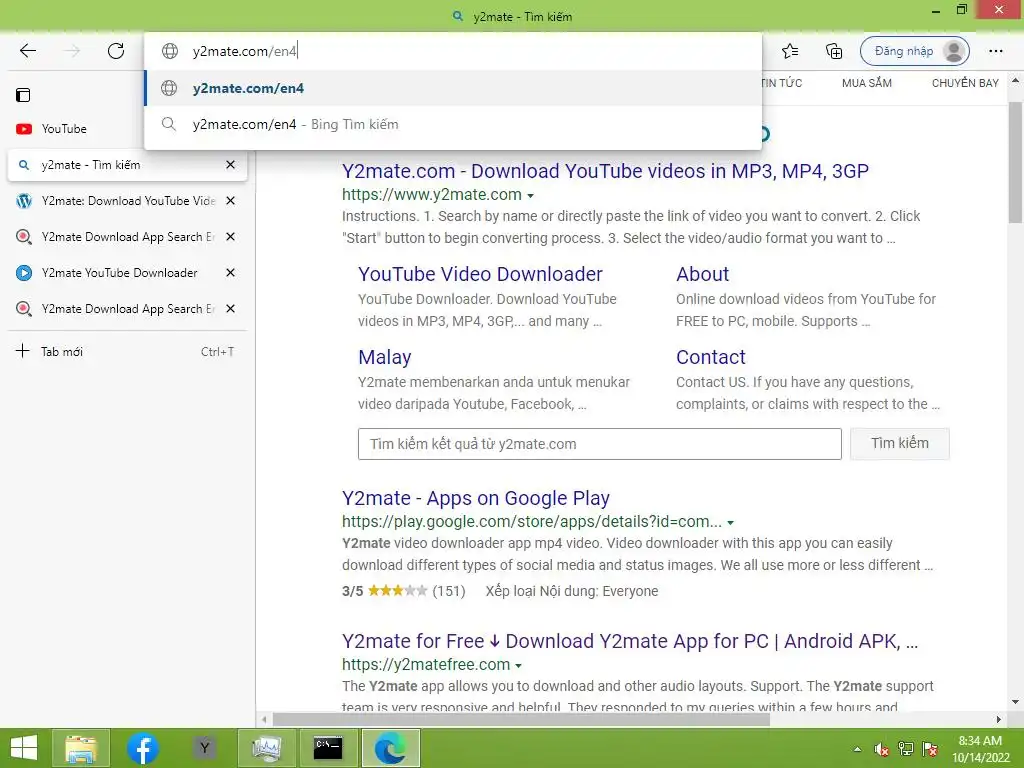Click muted volume tray icon
The image size is (1024, 768).
point(881,749)
